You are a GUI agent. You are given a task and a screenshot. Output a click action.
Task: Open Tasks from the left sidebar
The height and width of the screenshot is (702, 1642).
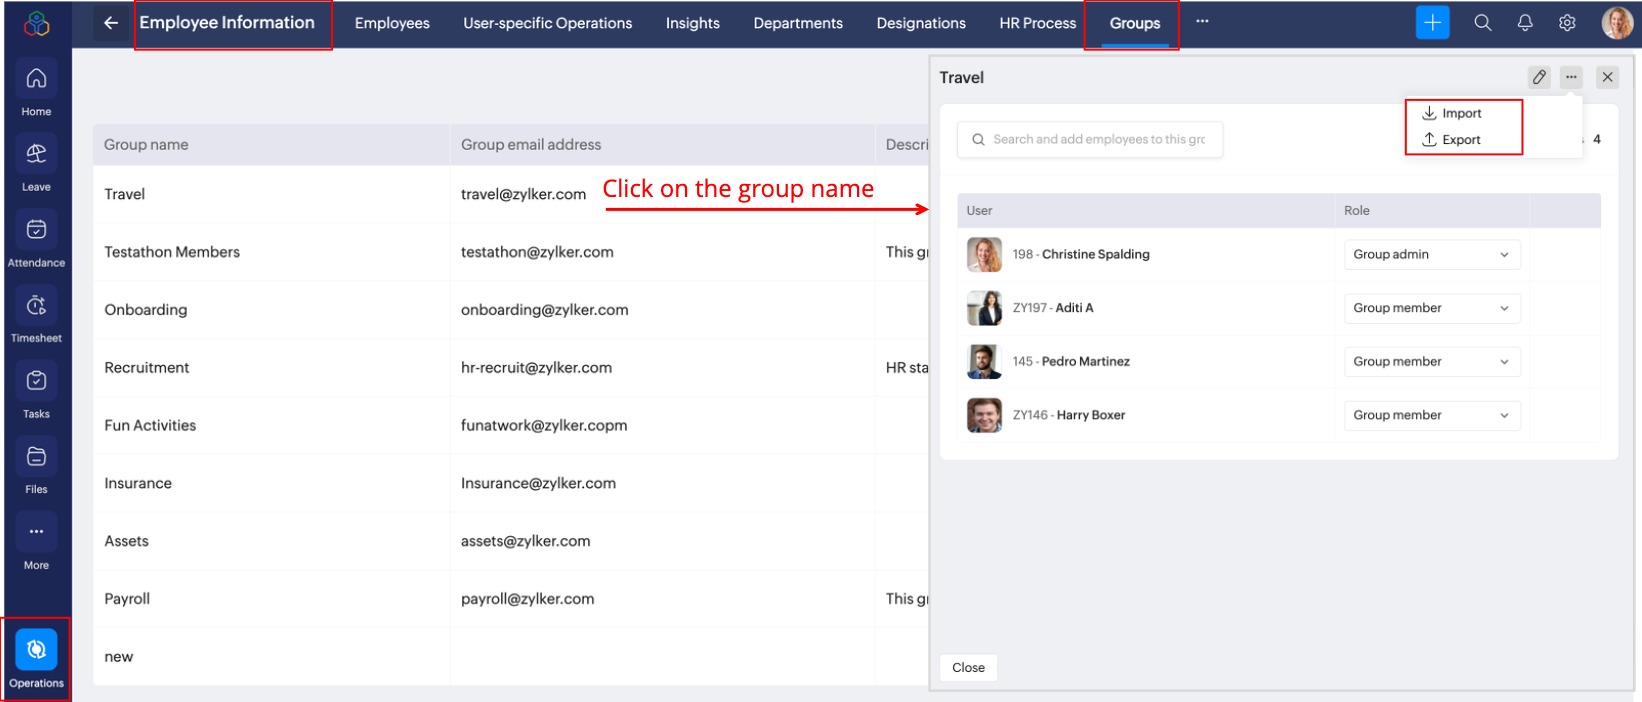click(x=36, y=390)
